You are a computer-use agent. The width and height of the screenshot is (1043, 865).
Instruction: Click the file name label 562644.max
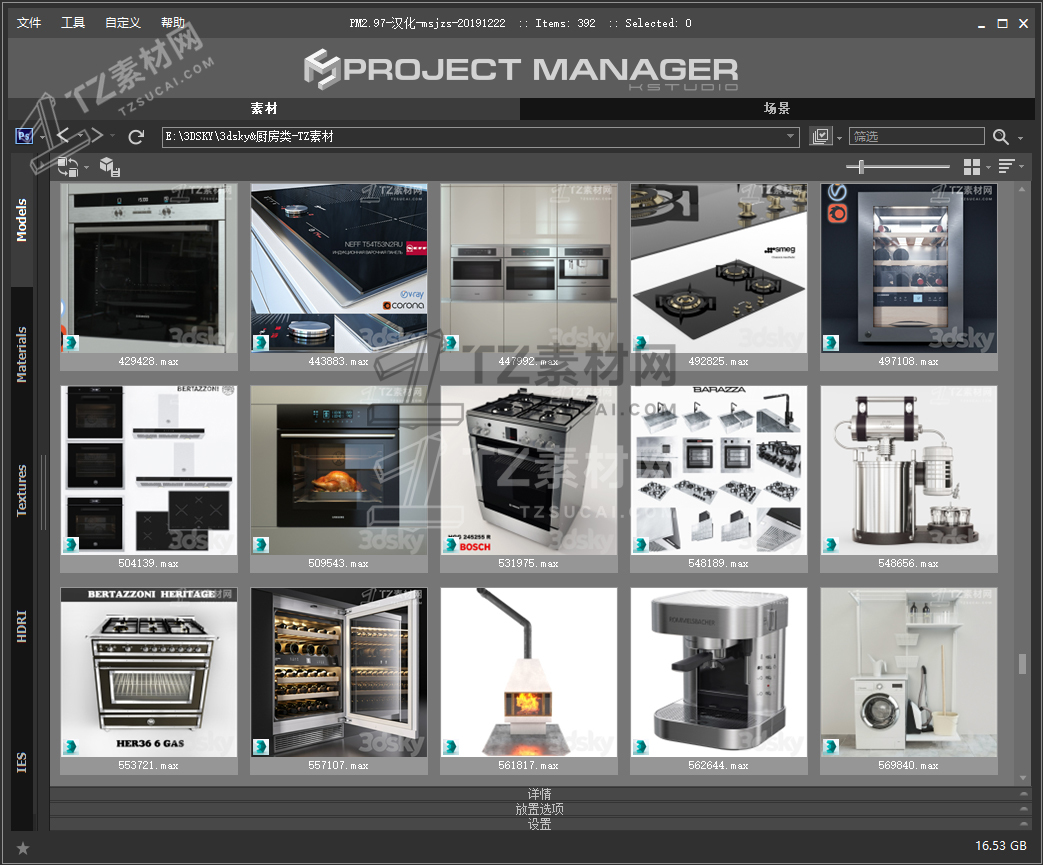[x=719, y=765]
